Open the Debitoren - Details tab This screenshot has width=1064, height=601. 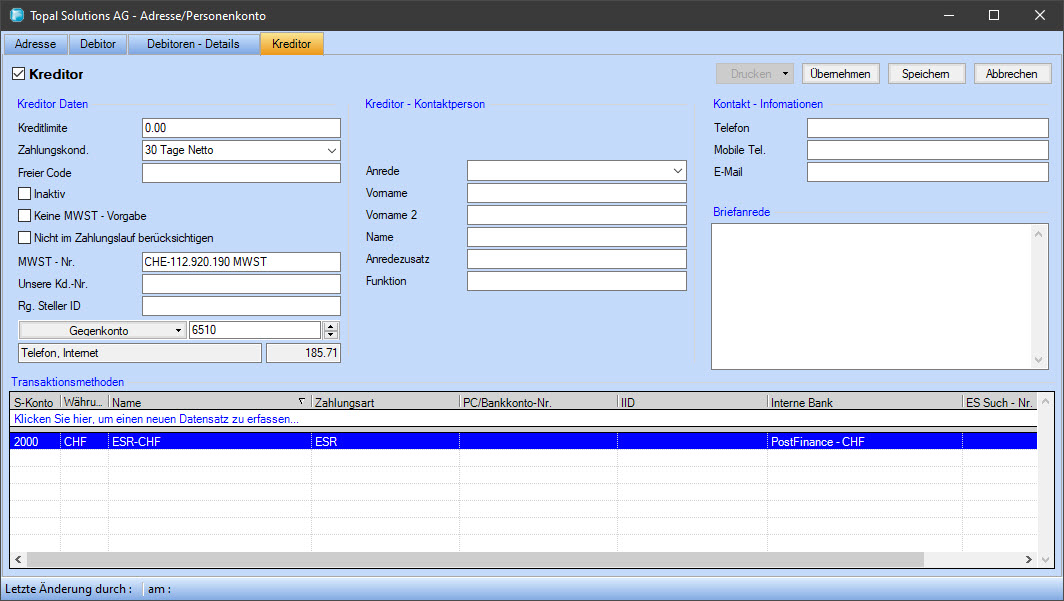pos(193,44)
